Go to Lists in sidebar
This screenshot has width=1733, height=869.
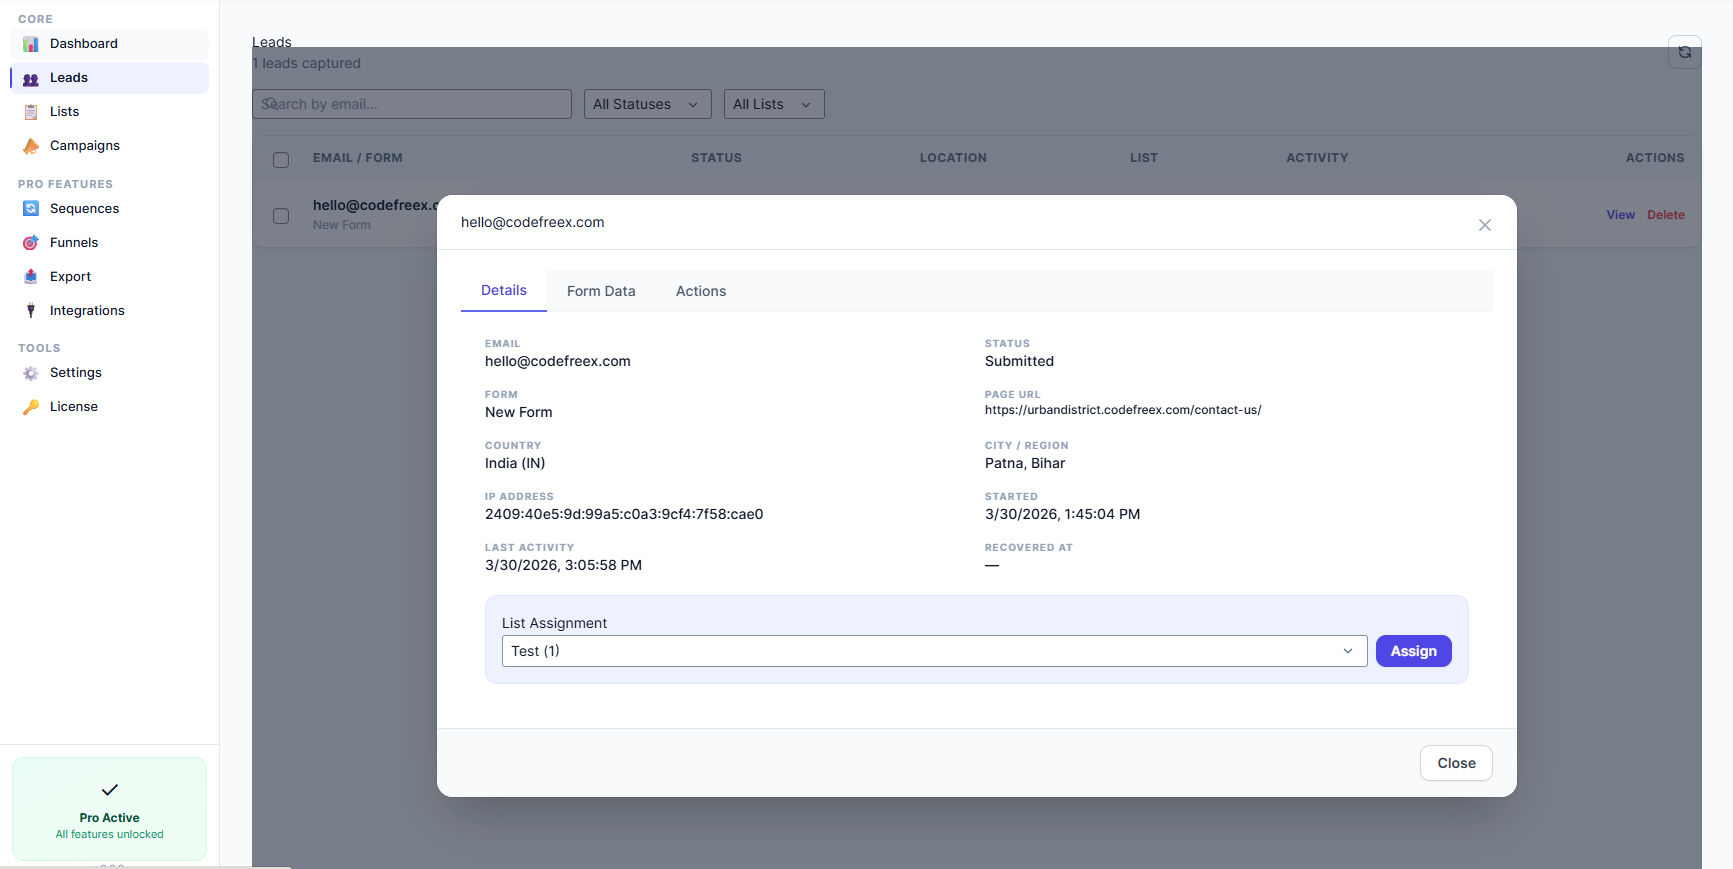(110, 112)
